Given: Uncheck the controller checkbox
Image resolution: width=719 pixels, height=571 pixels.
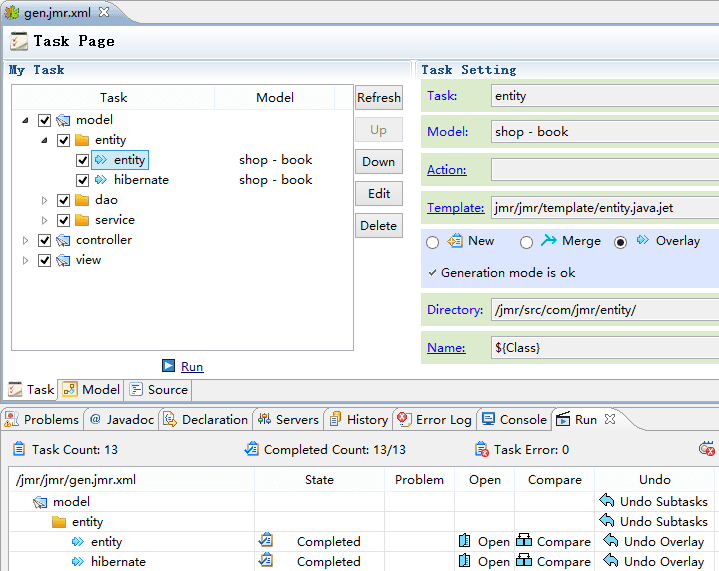Looking at the screenshot, I should 44,240.
